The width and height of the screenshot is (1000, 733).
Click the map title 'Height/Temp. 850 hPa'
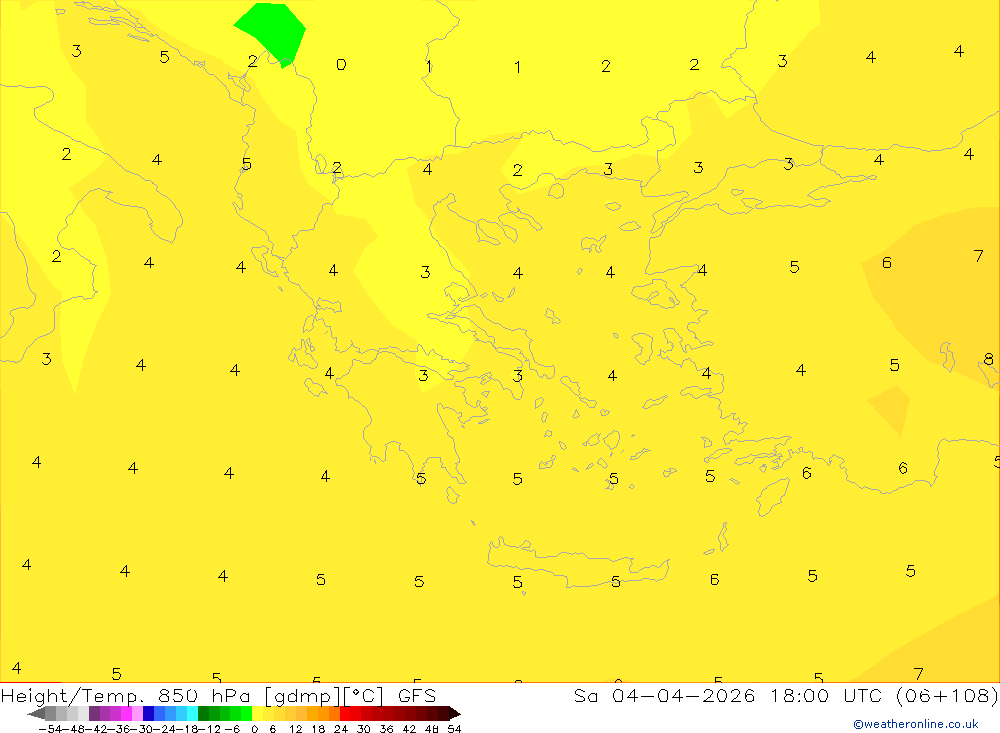coord(128,695)
